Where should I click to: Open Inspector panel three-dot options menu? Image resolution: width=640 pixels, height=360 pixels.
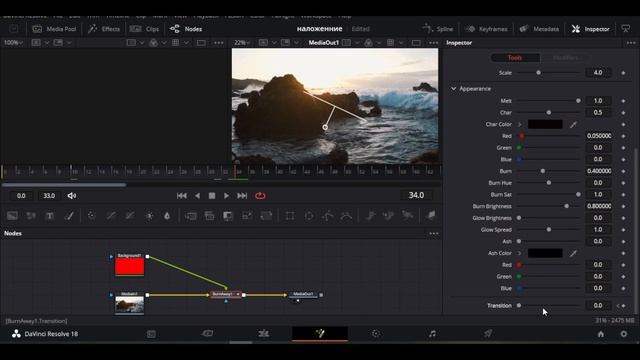[631, 43]
